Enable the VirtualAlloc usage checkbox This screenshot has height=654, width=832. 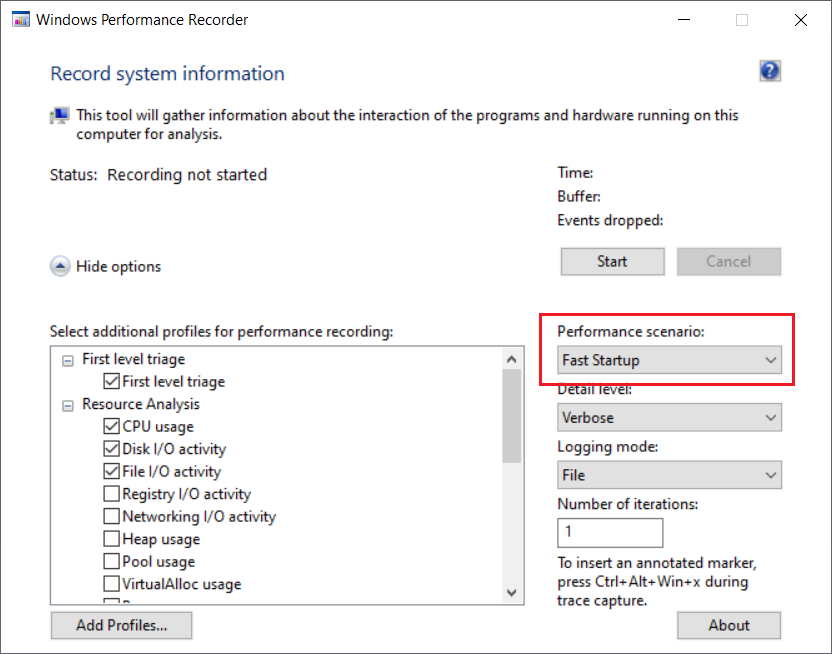[111, 583]
